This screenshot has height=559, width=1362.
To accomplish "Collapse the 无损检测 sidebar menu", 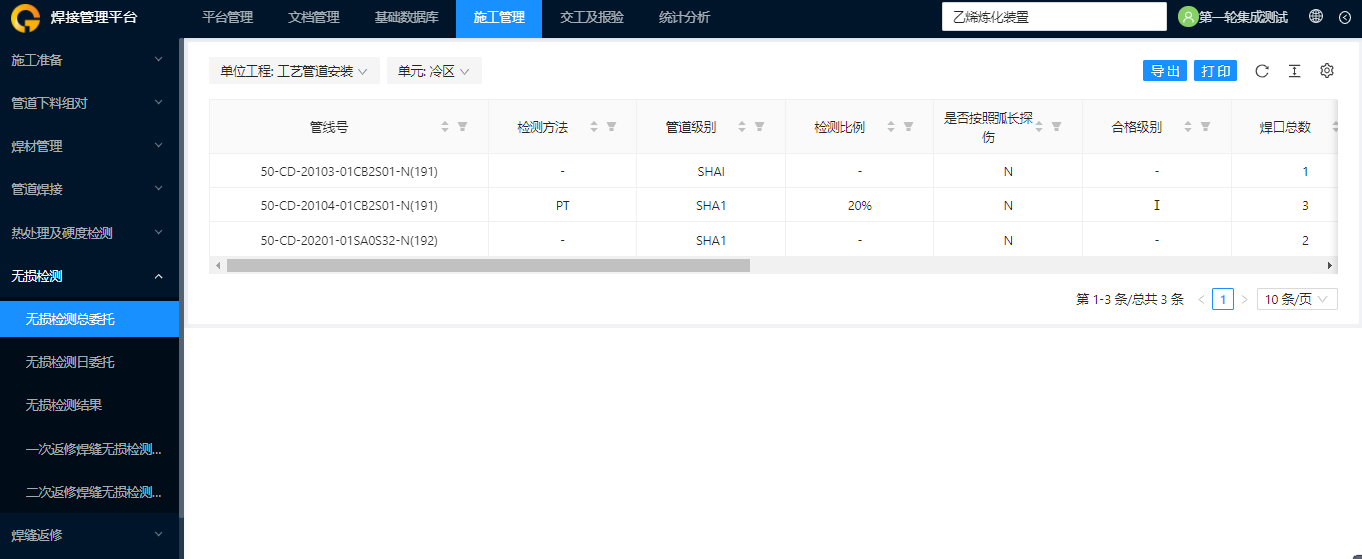I will tap(90, 276).
